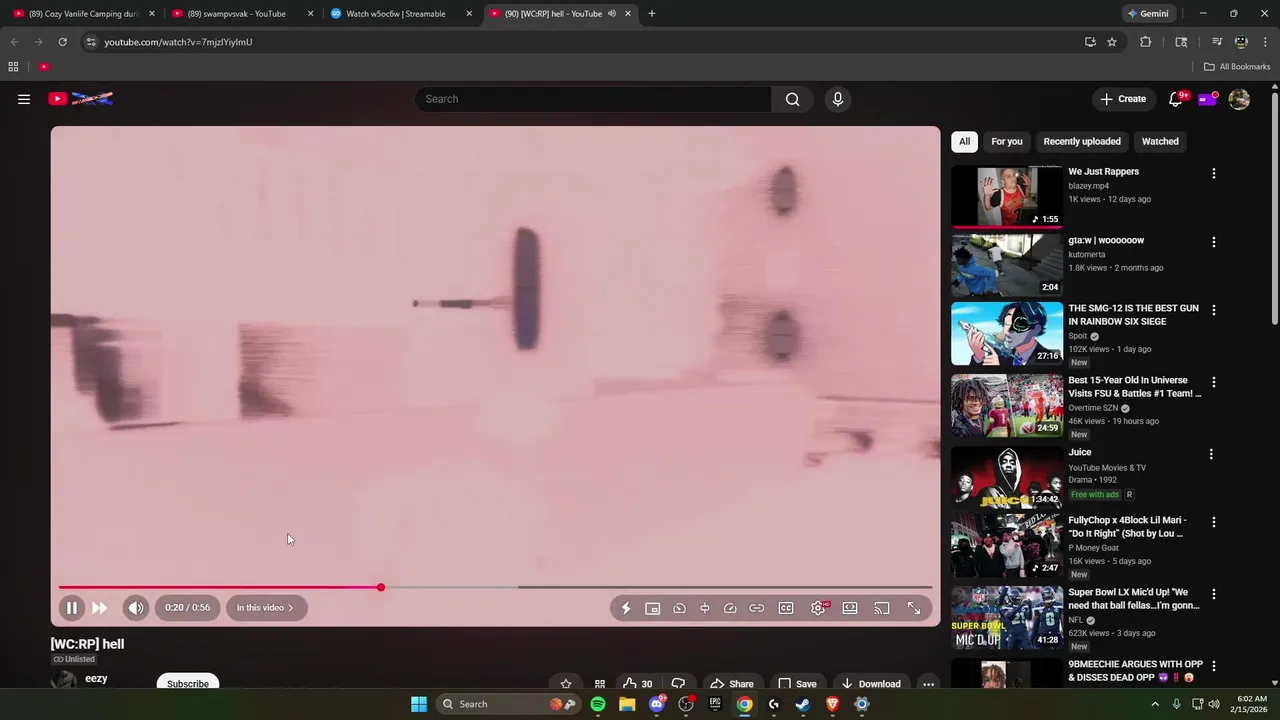Switch to the Streamable browser tab
Image resolution: width=1280 pixels, height=720 pixels.
coord(395,14)
